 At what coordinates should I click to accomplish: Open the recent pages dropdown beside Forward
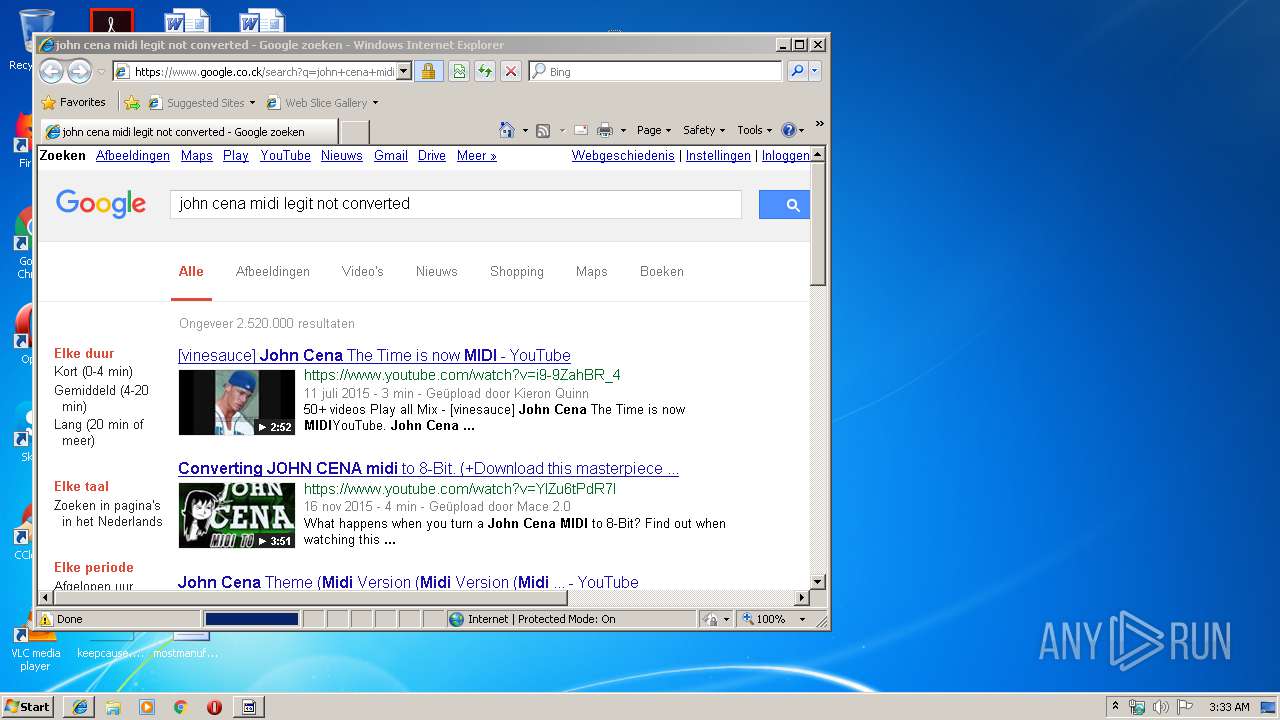click(101, 72)
